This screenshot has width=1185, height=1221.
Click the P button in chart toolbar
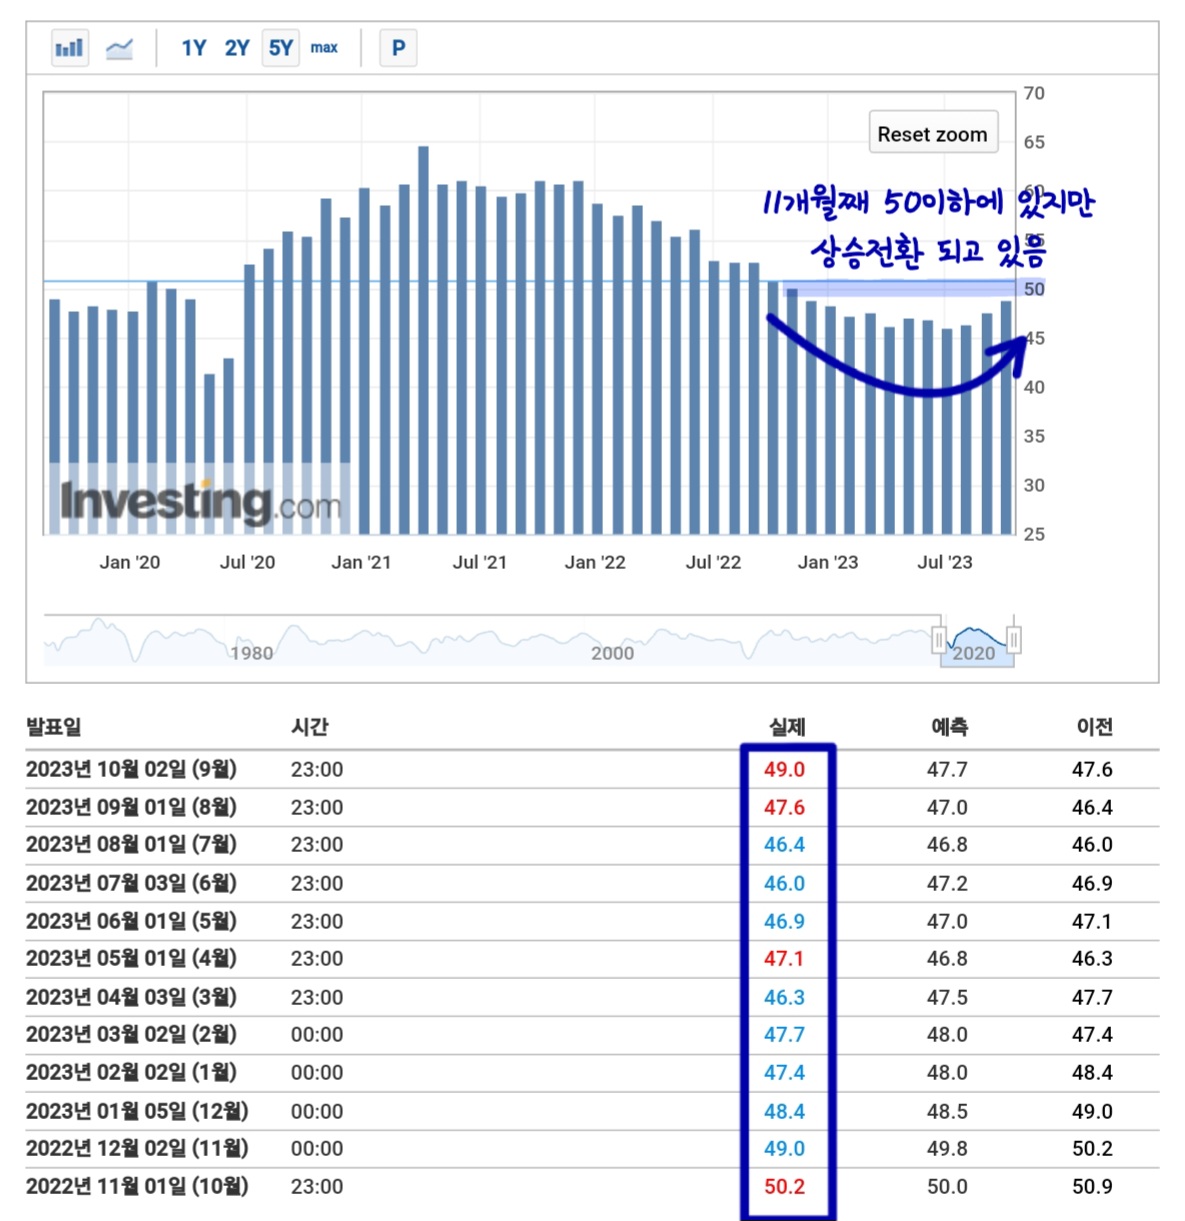tap(398, 48)
